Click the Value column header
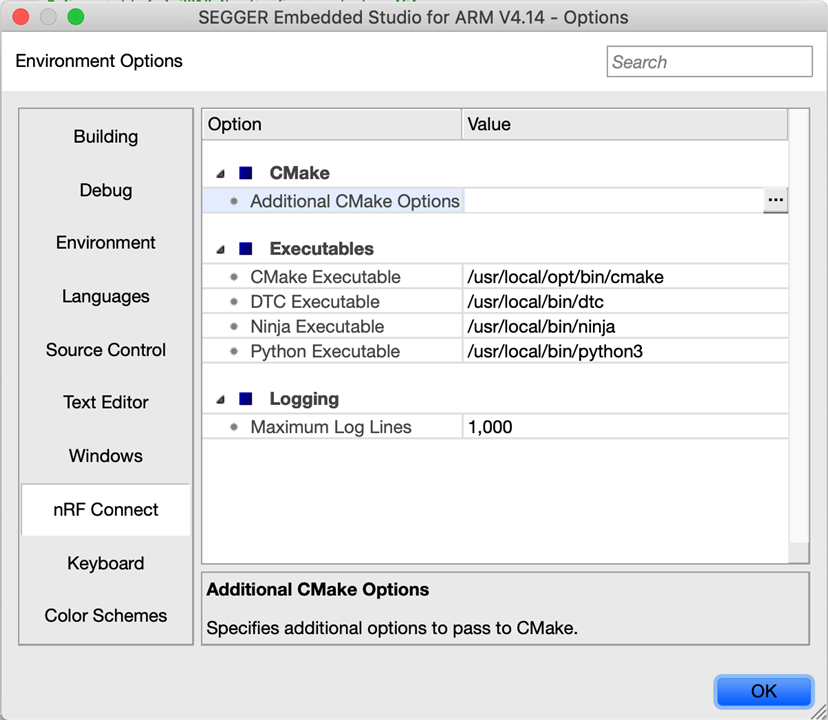Screen dimensions: 828x720 pos(625,124)
